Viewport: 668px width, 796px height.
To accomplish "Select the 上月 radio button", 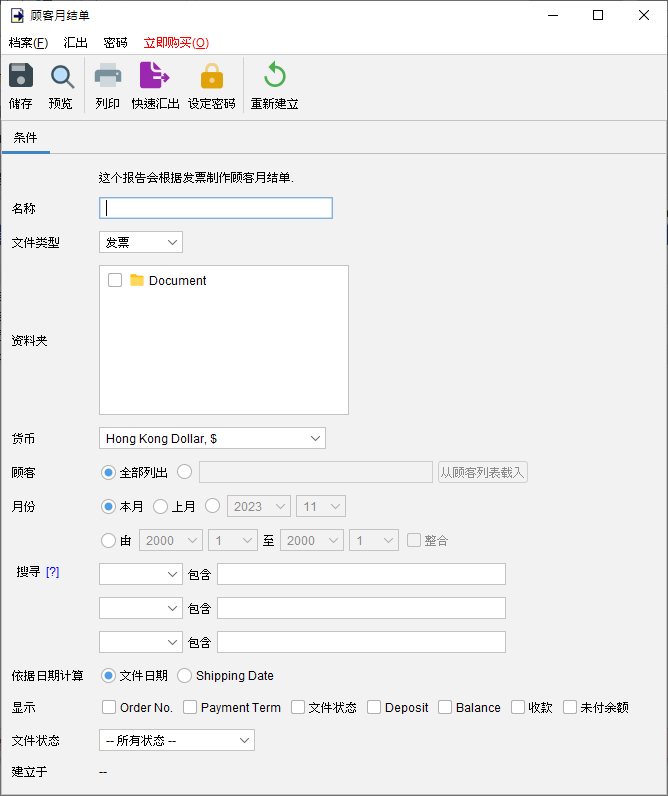I will 160,507.
